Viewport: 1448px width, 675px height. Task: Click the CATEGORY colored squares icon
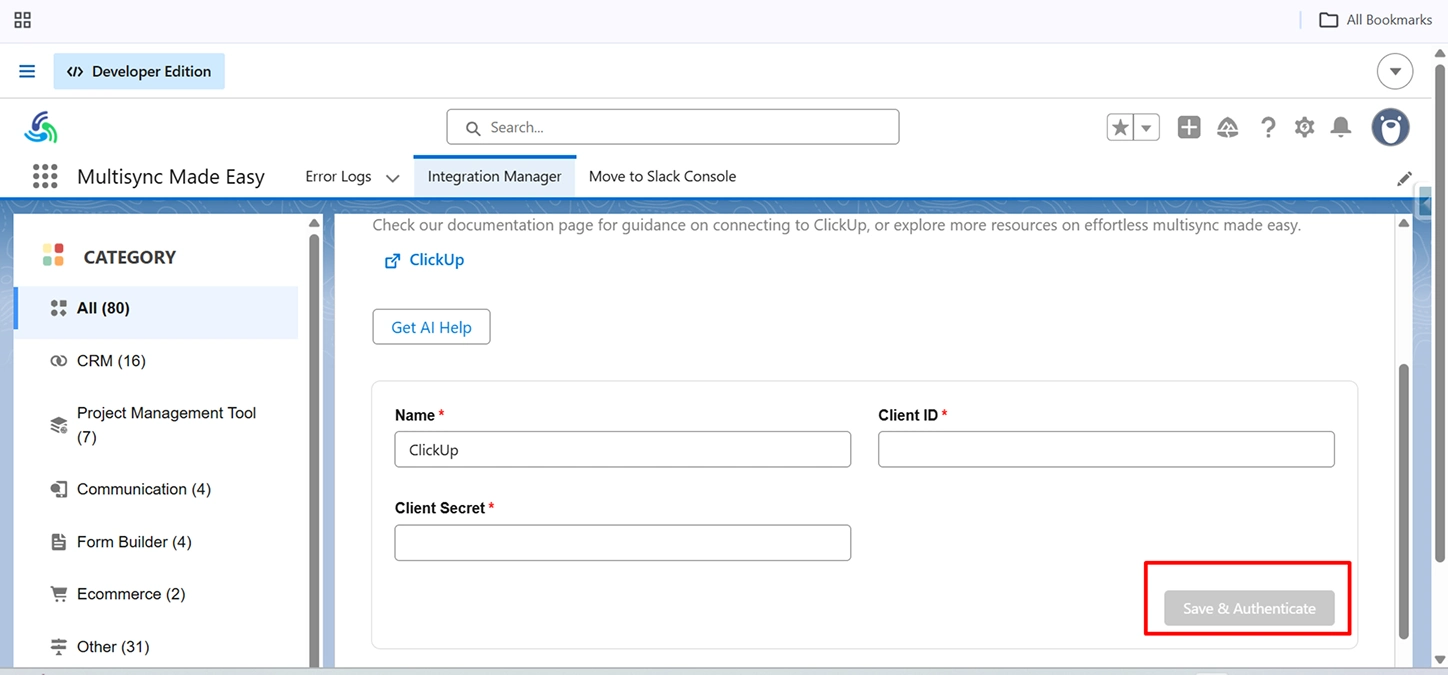(53, 255)
